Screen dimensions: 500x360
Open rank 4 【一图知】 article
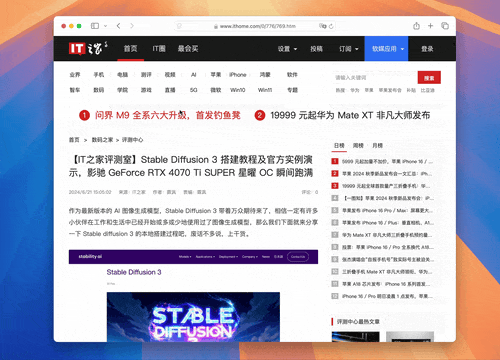tap(387, 198)
